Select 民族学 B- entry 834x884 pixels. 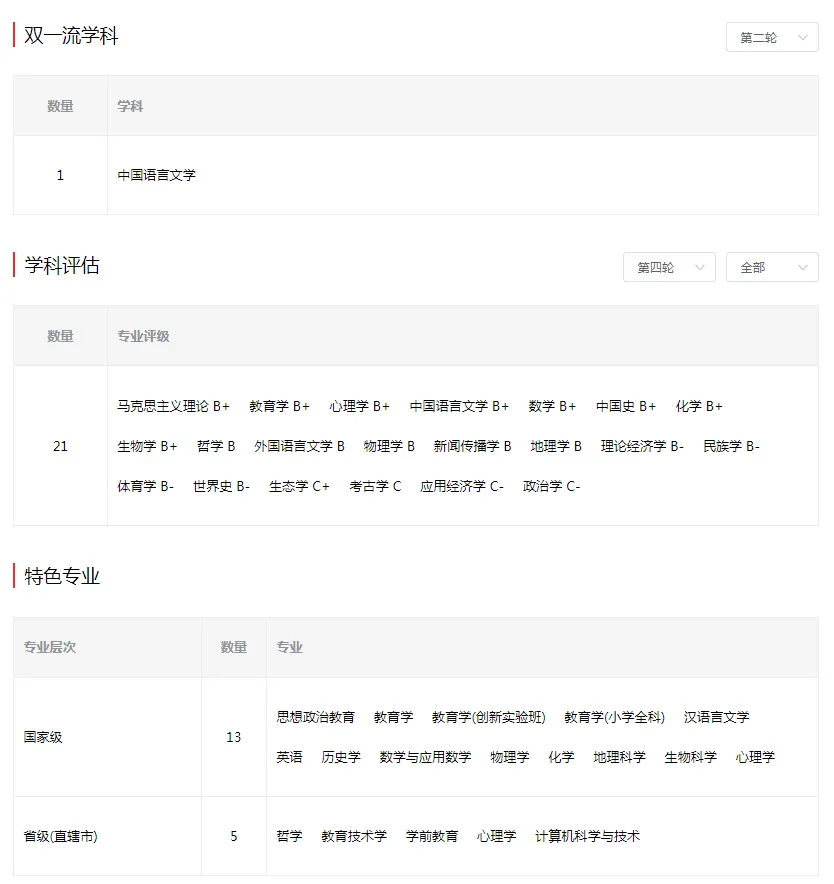pyautogui.click(x=731, y=447)
